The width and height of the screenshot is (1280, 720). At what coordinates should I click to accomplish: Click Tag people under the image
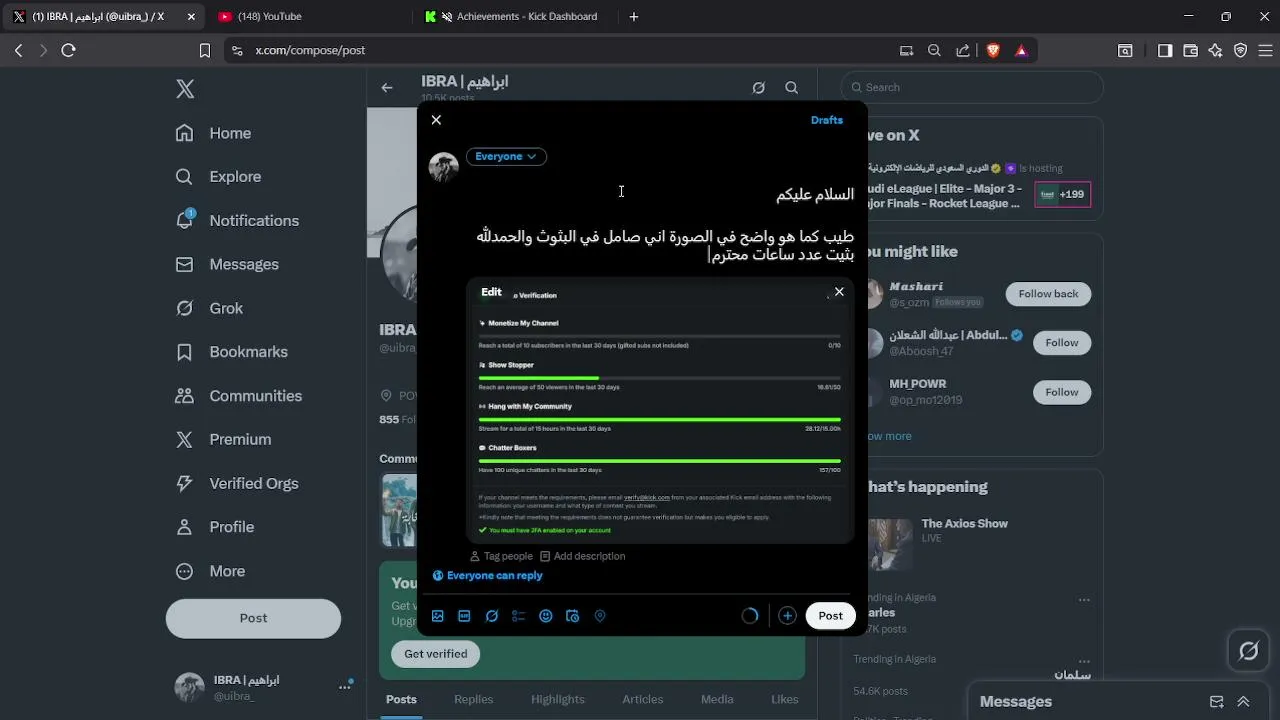click(x=501, y=556)
